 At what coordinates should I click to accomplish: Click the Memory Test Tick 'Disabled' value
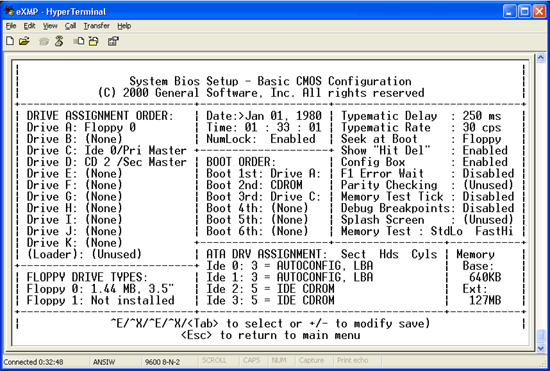[488, 197]
